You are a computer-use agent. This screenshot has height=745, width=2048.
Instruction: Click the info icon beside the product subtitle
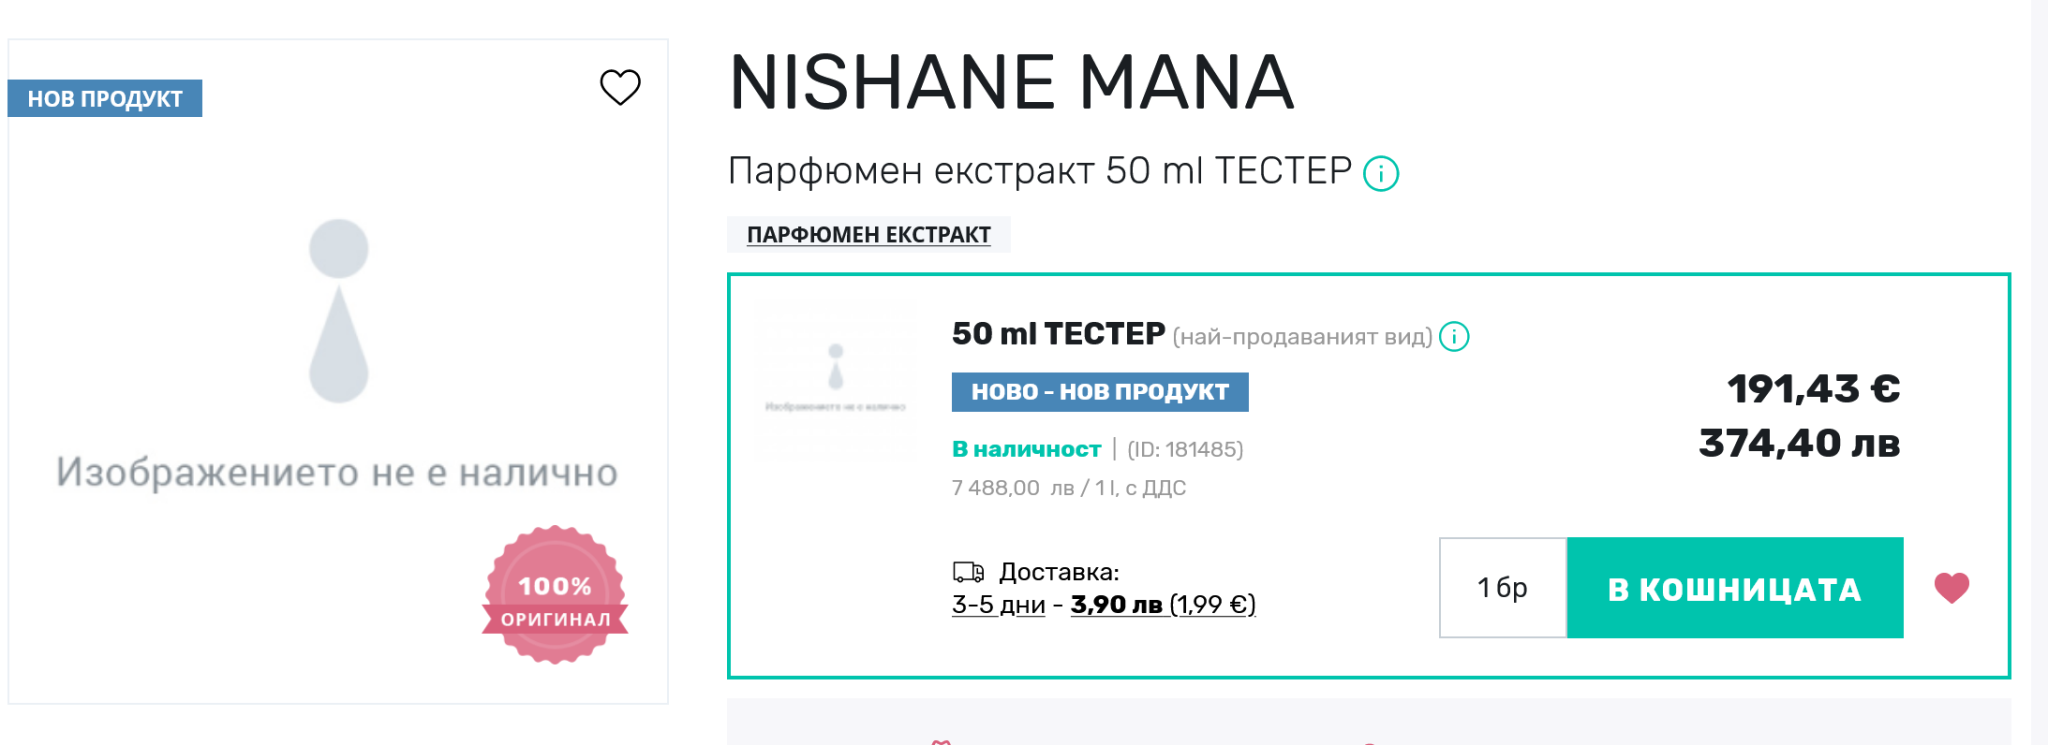pyautogui.click(x=1381, y=174)
